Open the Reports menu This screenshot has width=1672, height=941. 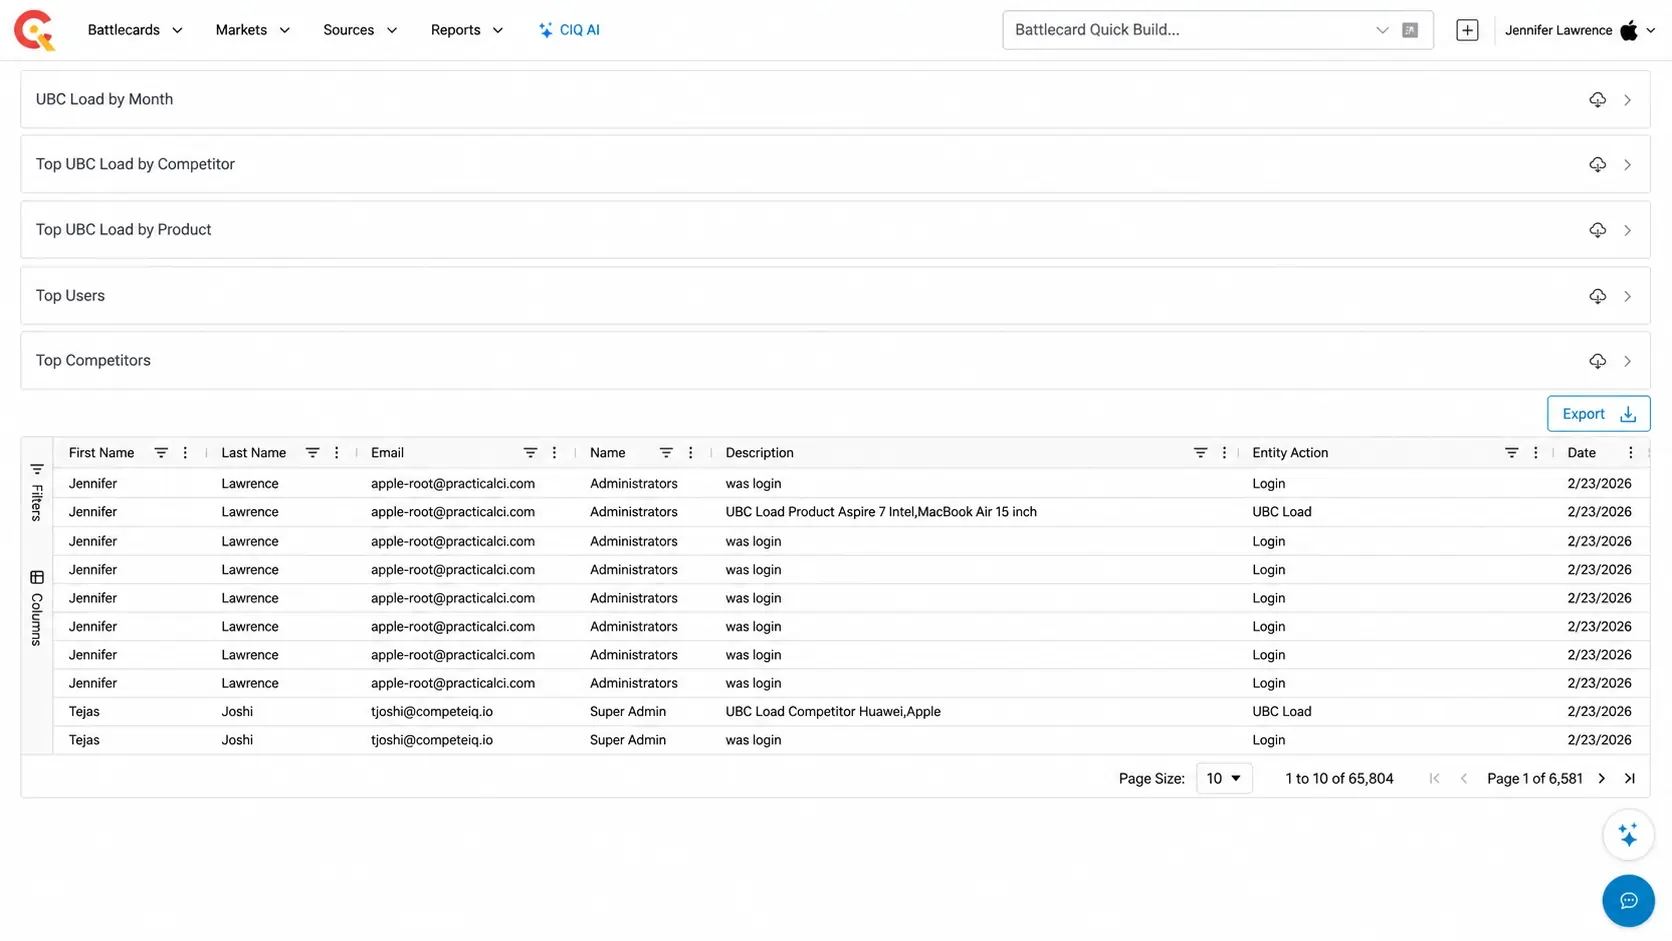467,30
